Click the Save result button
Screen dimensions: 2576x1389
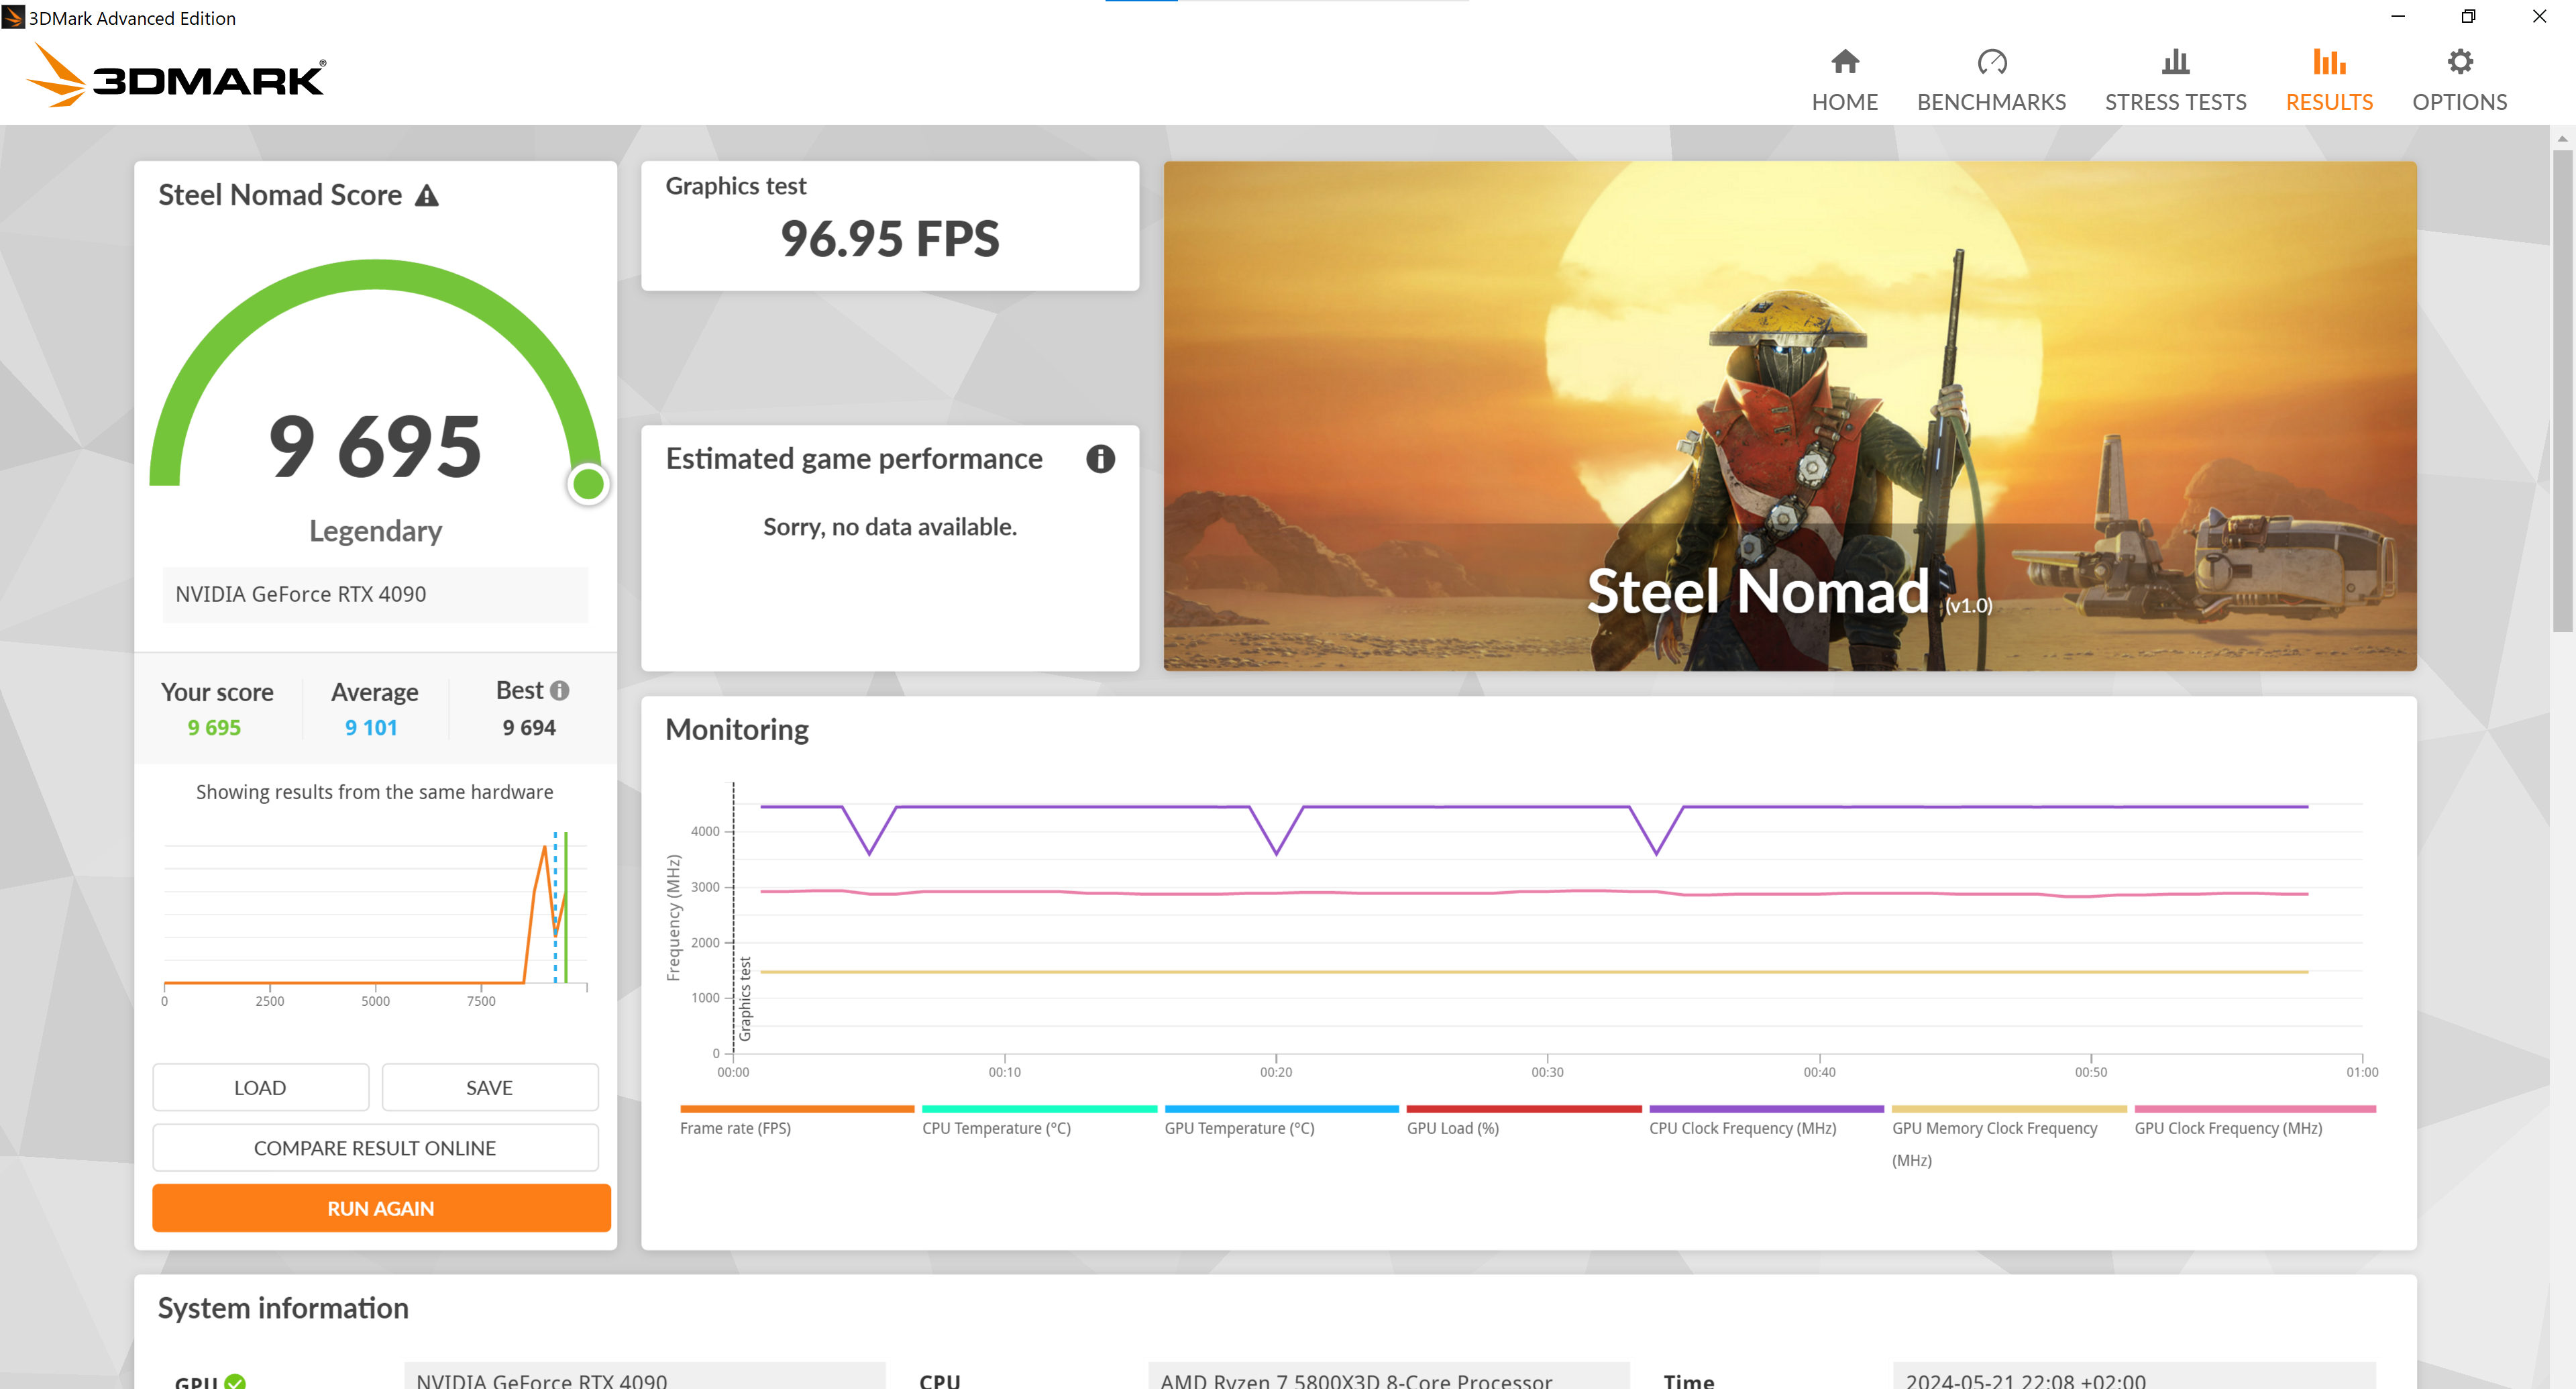pyautogui.click(x=489, y=1087)
